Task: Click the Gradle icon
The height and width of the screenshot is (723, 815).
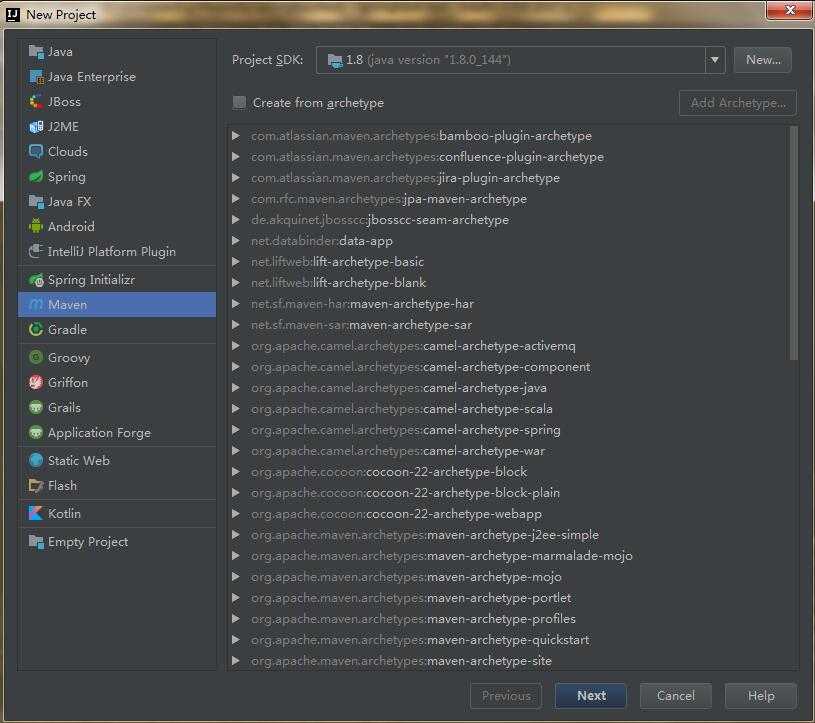Action: [36, 330]
